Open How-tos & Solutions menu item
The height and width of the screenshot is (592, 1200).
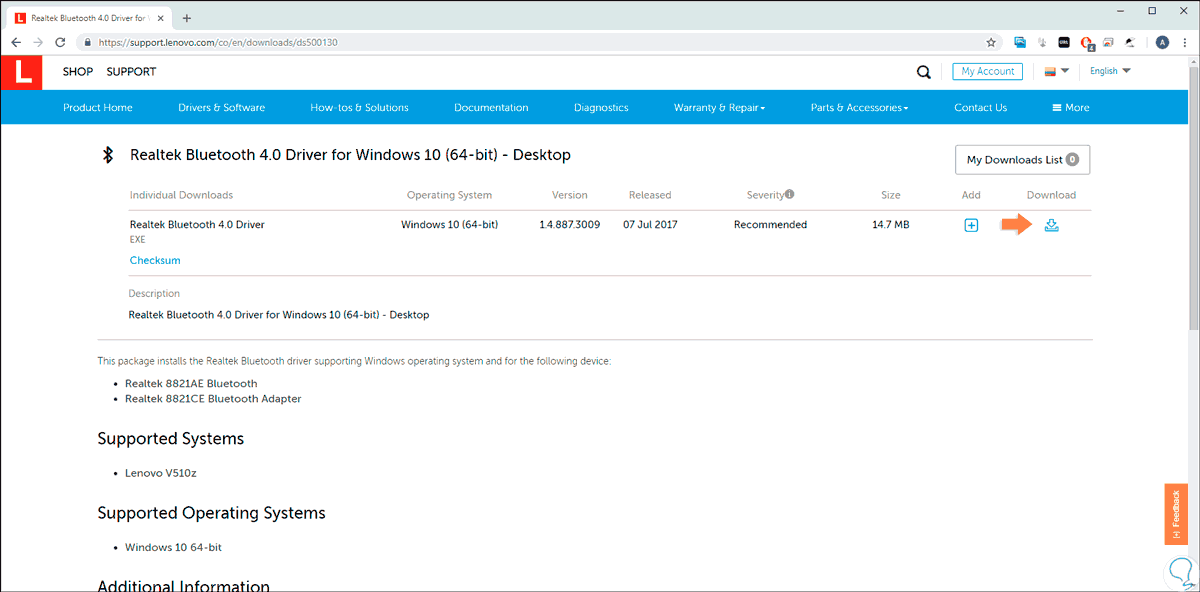tap(359, 108)
